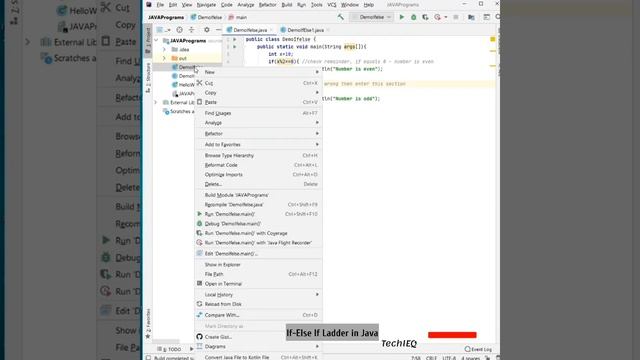The width and height of the screenshot is (640, 360).
Task: Open Project Structure from the toolbar icon
Action: click(471, 17)
